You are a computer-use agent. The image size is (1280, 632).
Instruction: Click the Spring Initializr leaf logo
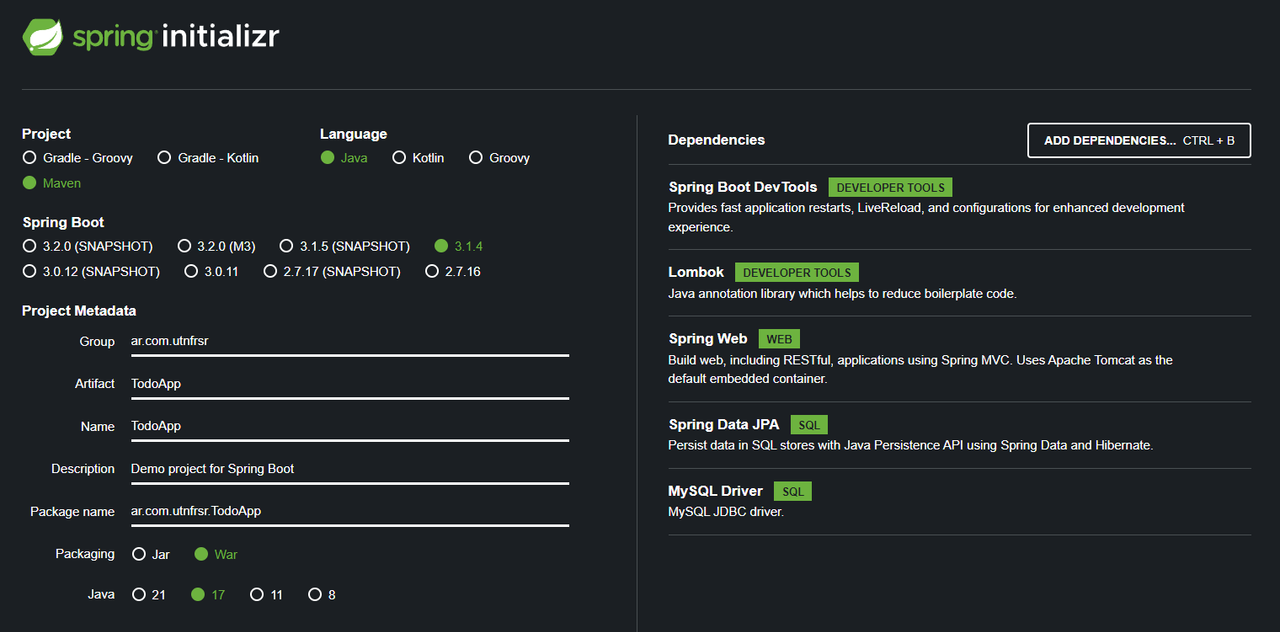click(42, 38)
